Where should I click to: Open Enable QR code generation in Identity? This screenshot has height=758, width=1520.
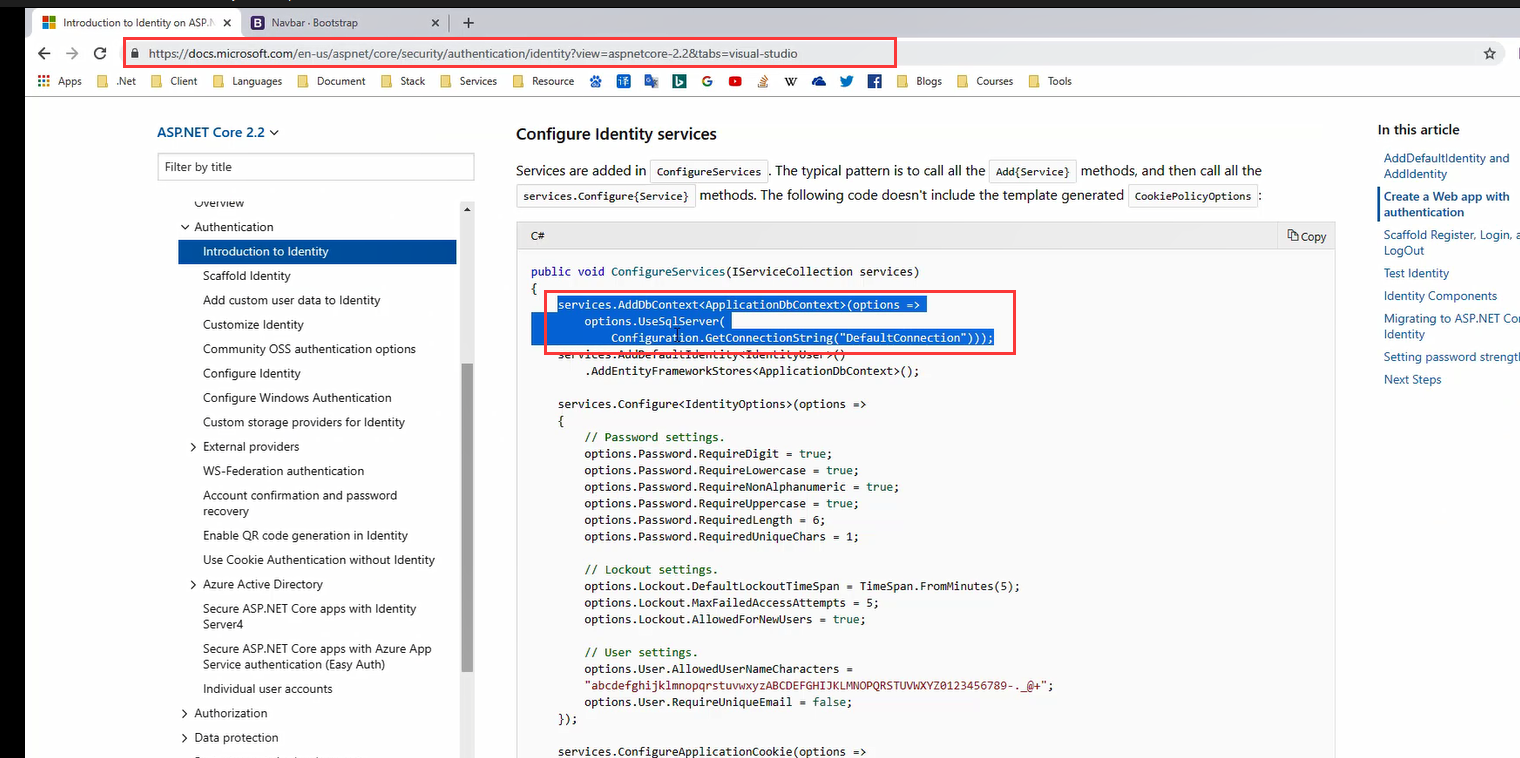(305, 536)
